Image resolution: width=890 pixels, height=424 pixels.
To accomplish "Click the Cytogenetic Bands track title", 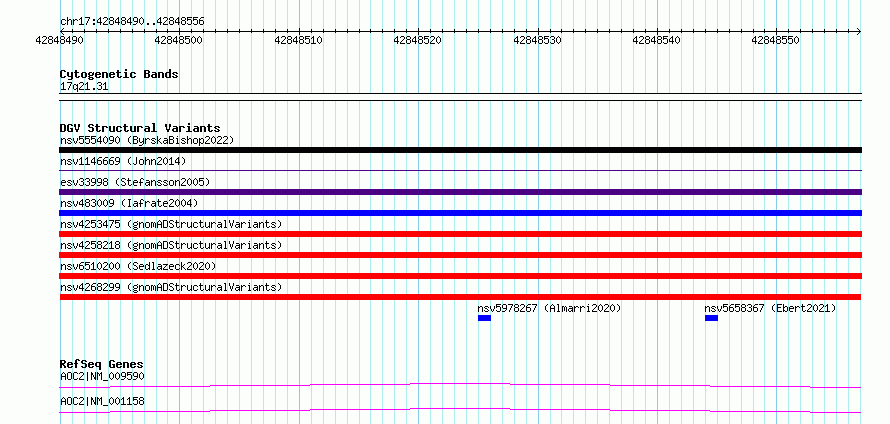I will pyautogui.click(x=119, y=74).
